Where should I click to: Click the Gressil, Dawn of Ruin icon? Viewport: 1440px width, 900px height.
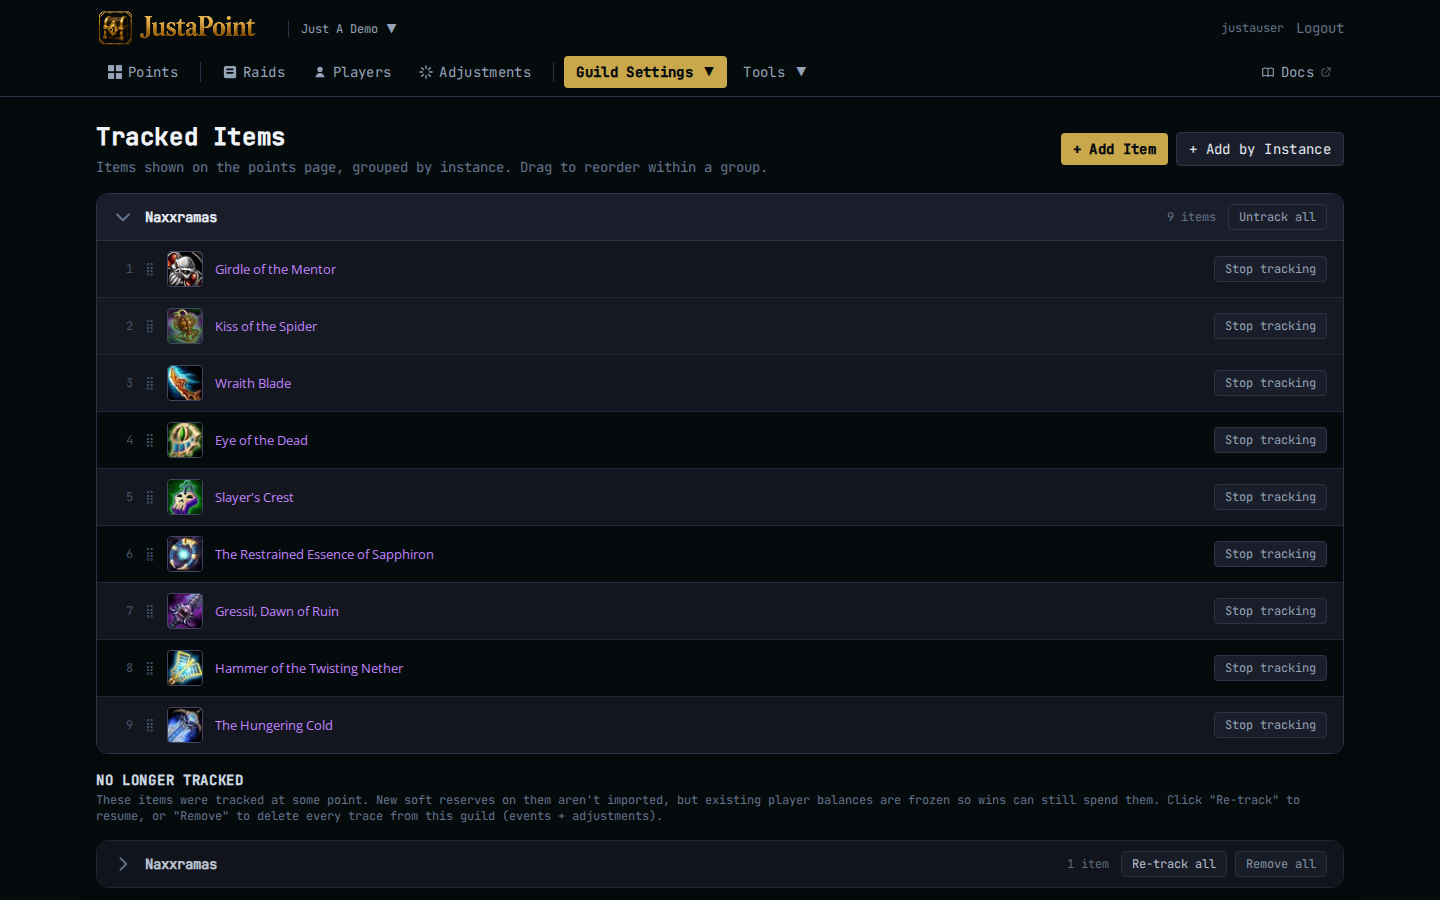tap(185, 611)
